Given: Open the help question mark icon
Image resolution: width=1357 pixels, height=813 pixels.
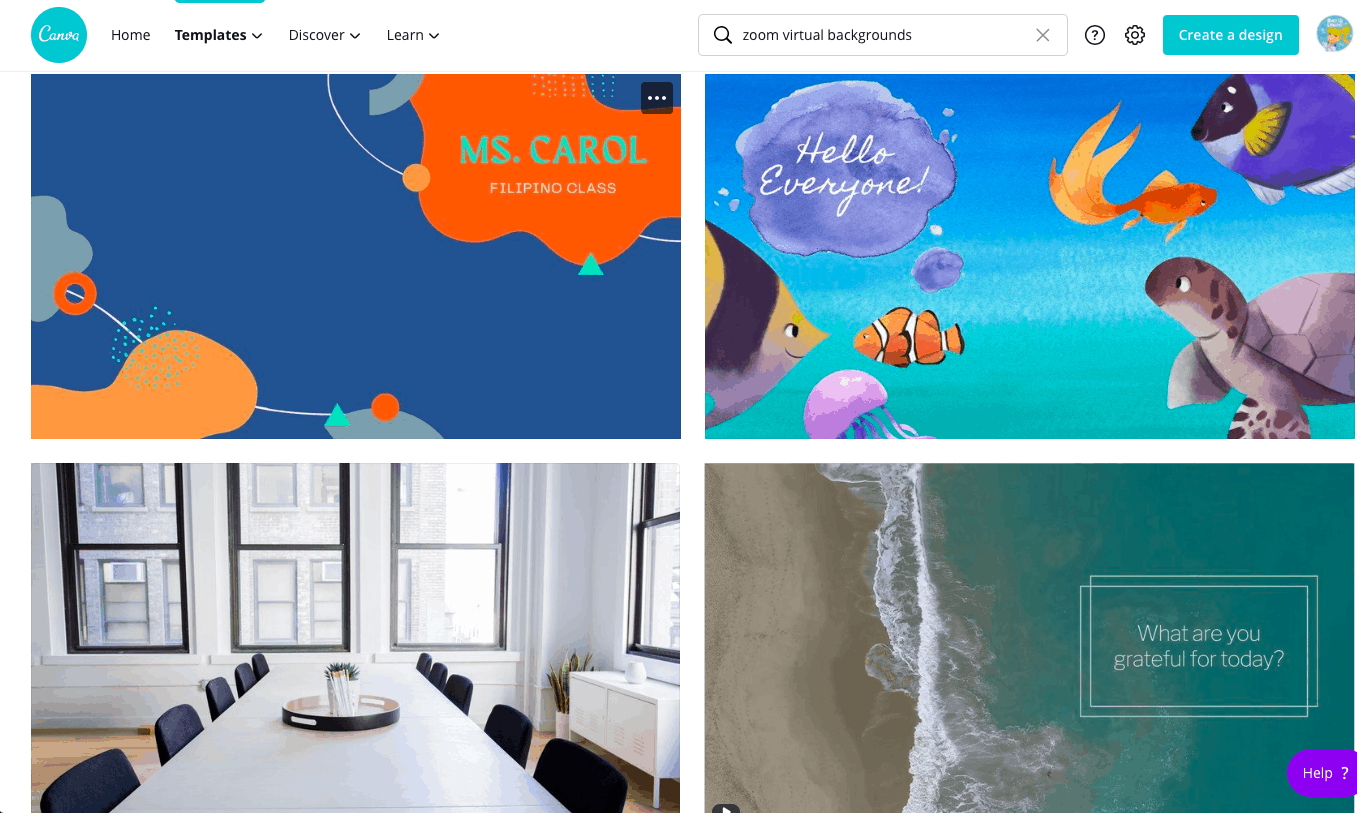Looking at the screenshot, I should click(x=1095, y=35).
